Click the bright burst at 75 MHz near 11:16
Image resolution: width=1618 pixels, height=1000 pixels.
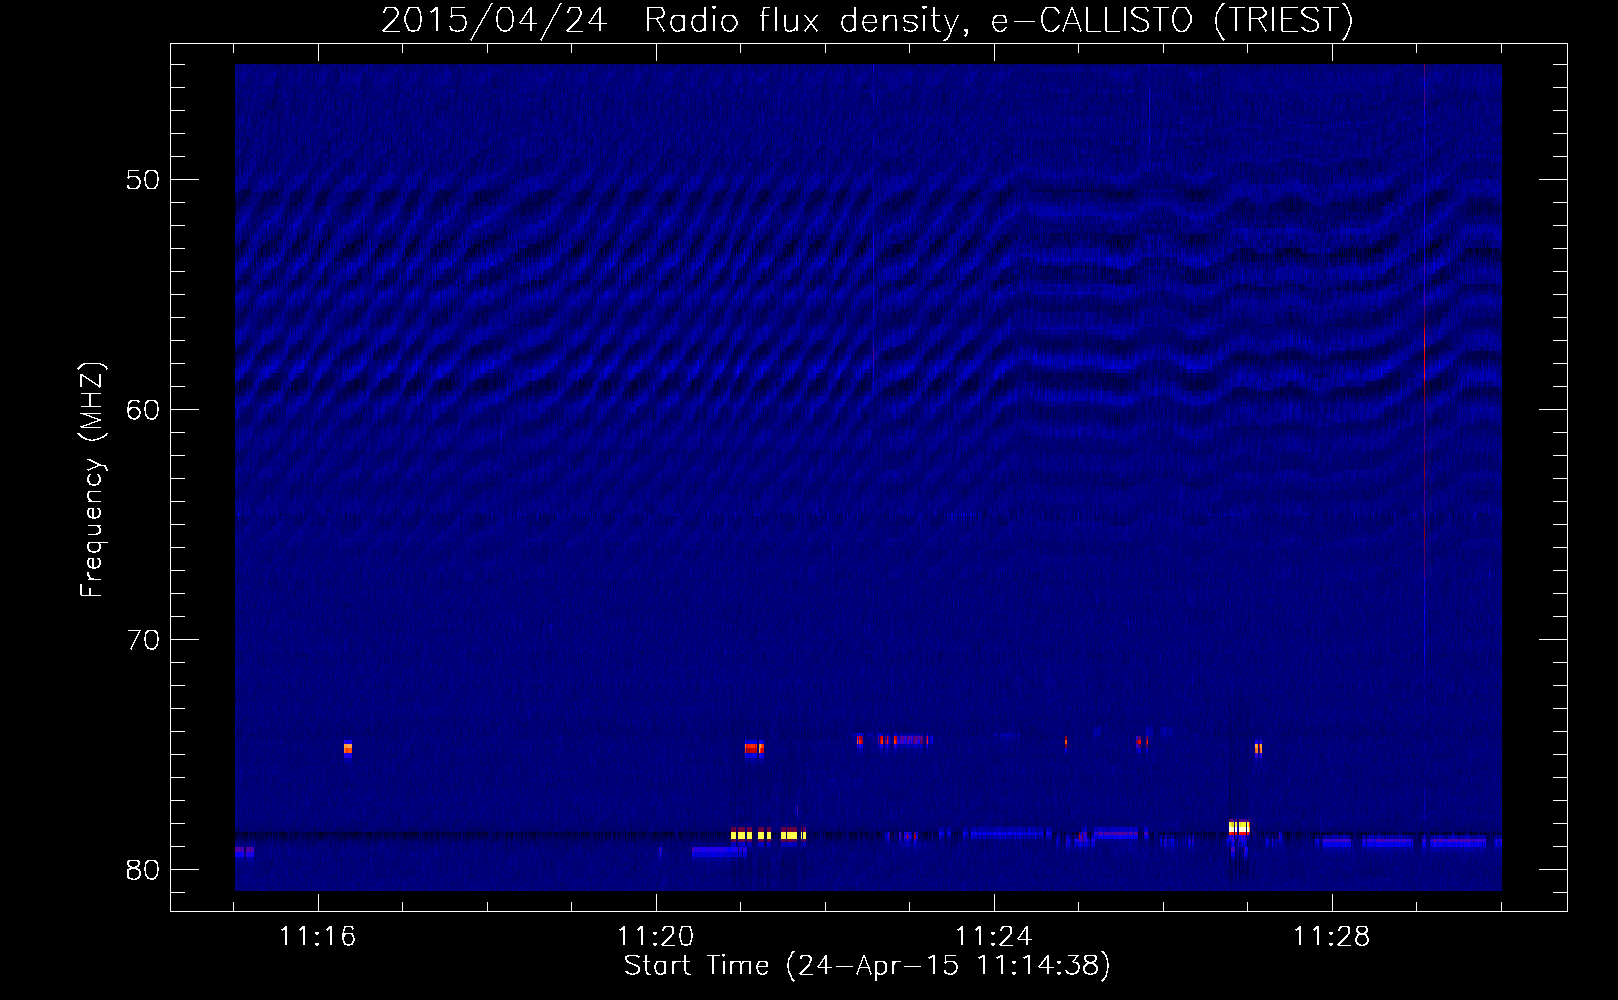[347, 748]
